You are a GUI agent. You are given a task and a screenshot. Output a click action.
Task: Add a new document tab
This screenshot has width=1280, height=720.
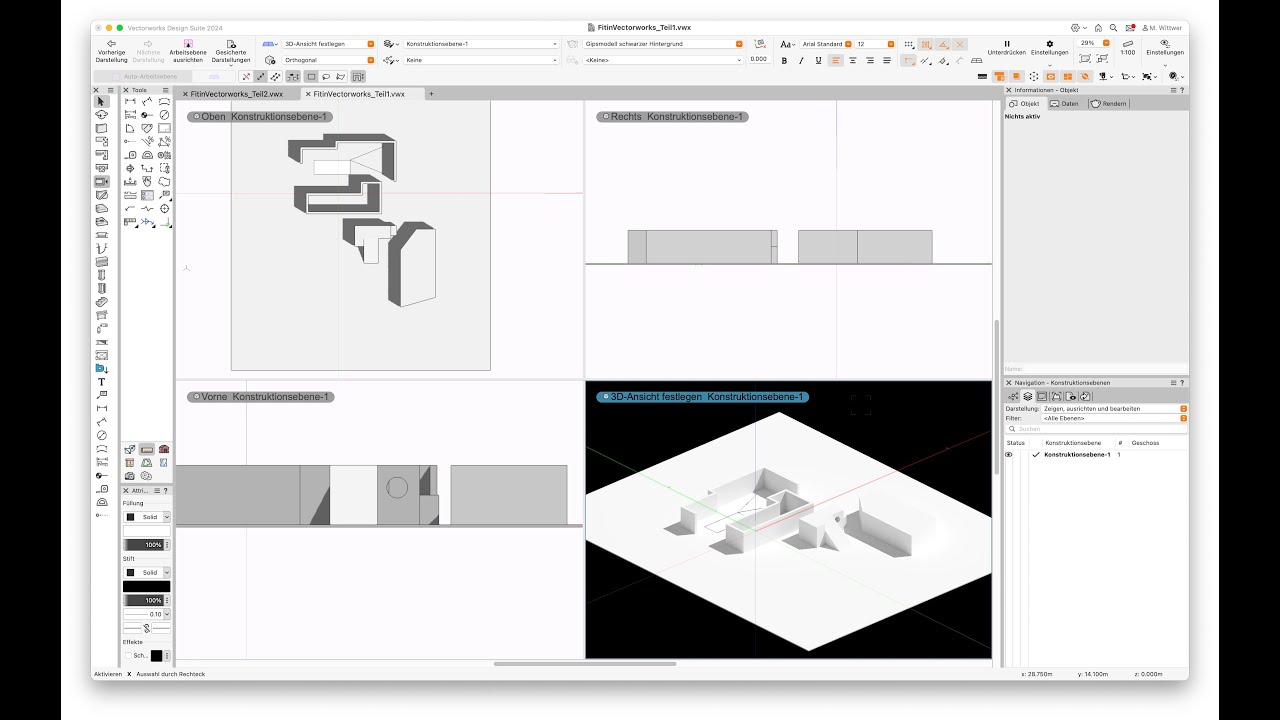tap(431, 94)
